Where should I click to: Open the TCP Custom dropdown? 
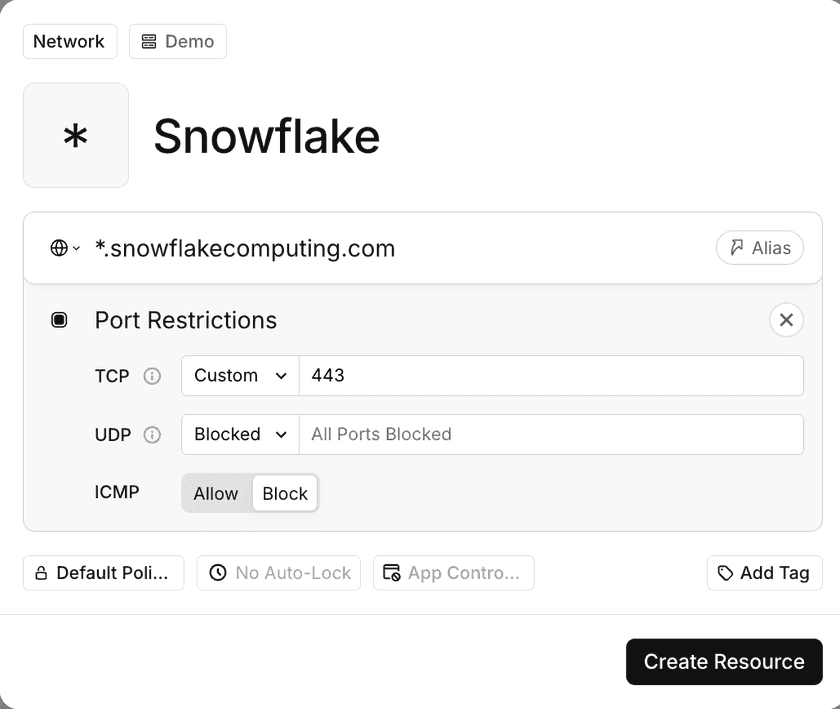click(x=239, y=376)
